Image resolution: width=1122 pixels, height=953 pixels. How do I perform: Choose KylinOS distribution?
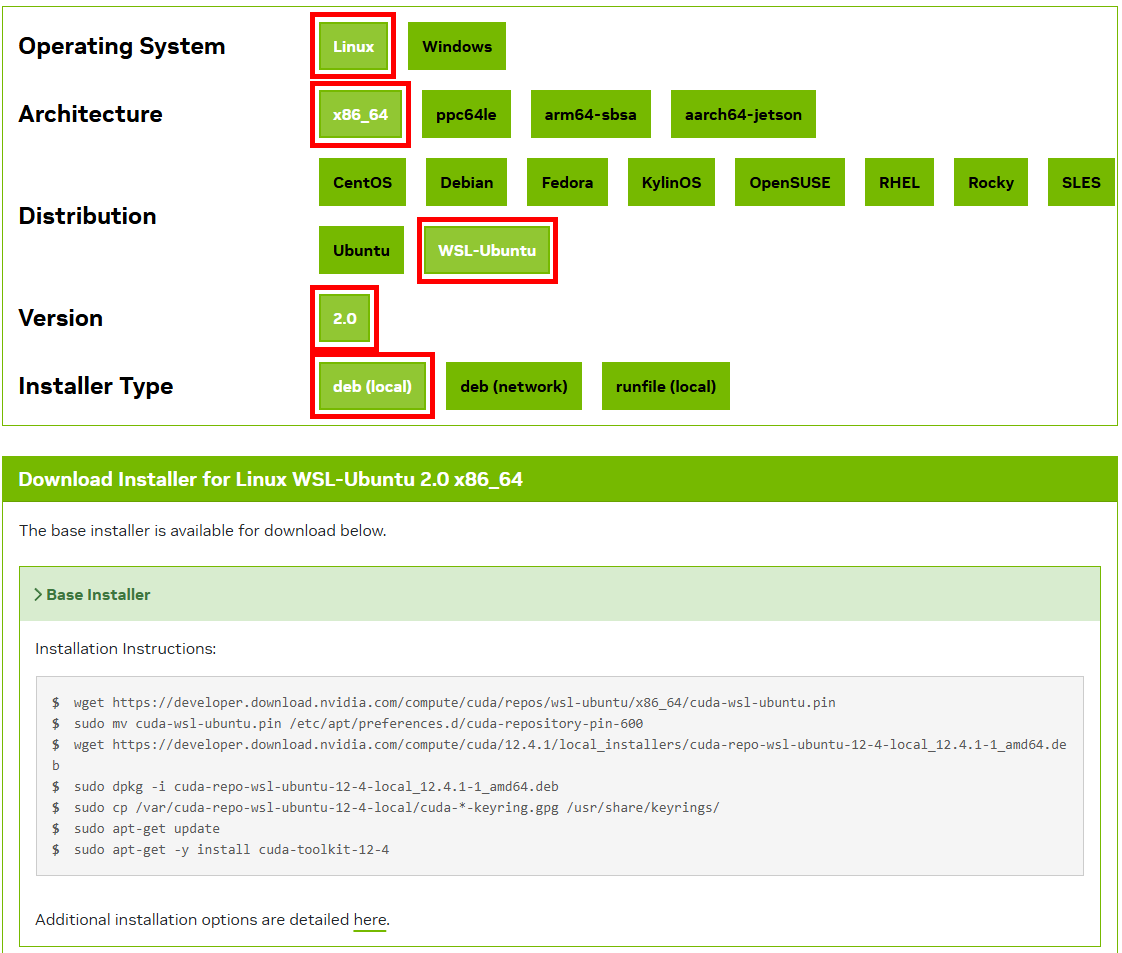pyautogui.click(x=671, y=182)
